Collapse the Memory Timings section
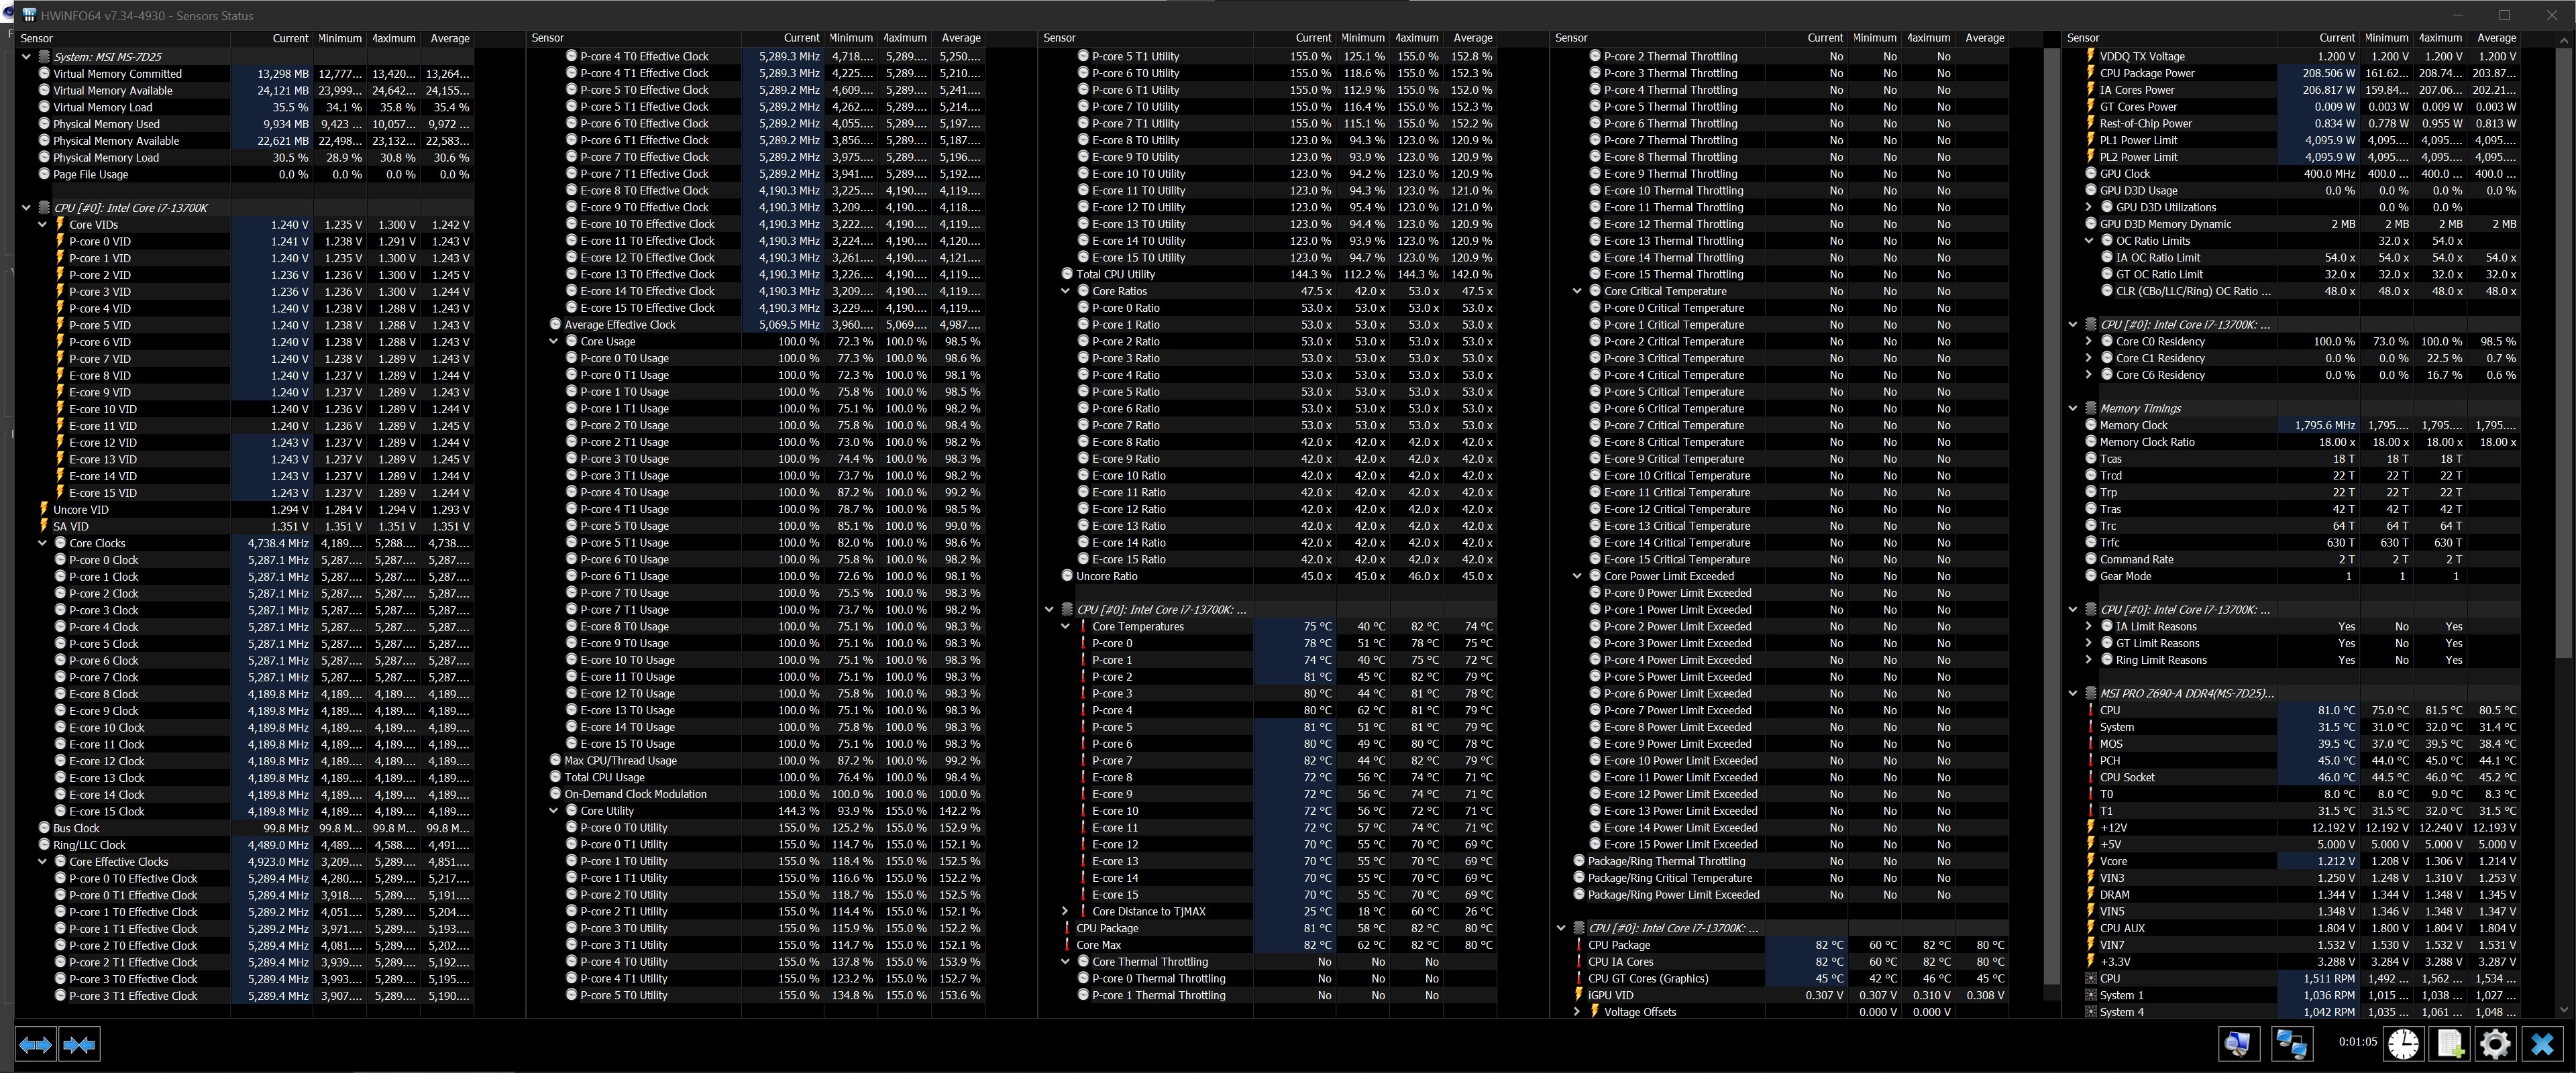Screen dimensions: 2576x1073 pyautogui.click(x=2073, y=408)
